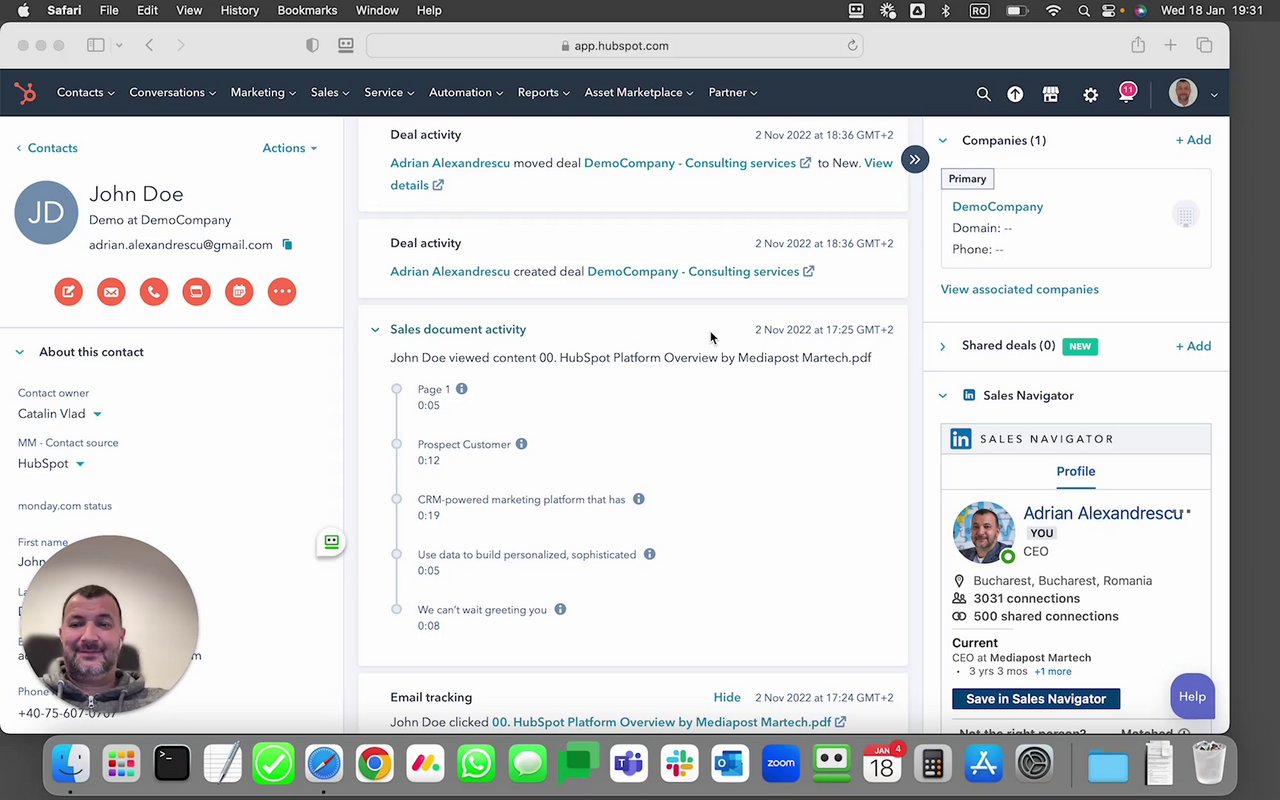
Task: Collapse the Companies (1) section
Action: tap(942, 141)
